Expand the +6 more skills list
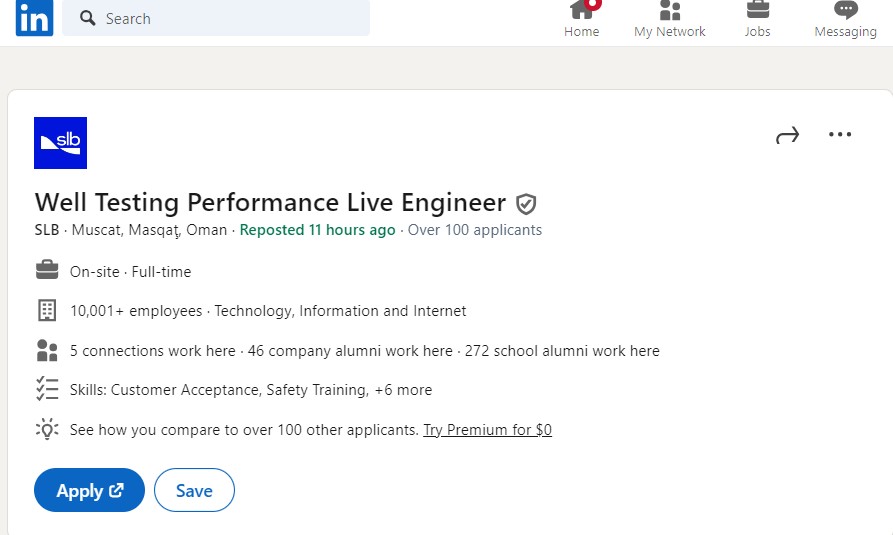The width and height of the screenshot is (893, 535). click(x=403, y=390)
